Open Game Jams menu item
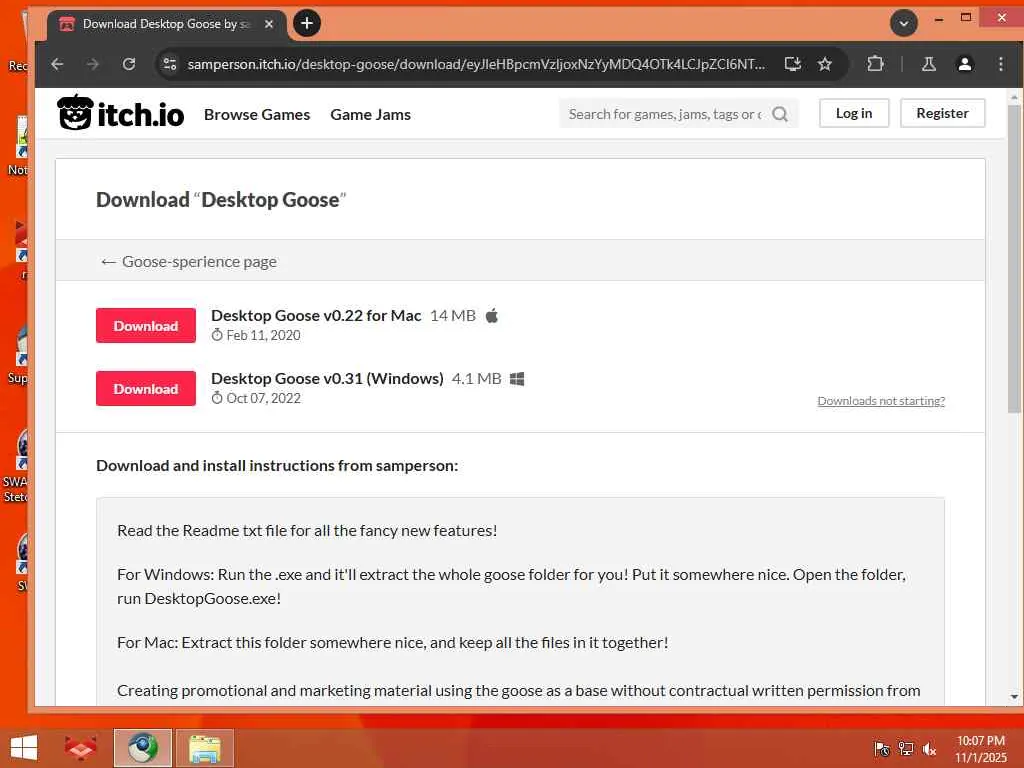Screen dimensions: 1024x768 pyautogui.click(x=370, y=114)
